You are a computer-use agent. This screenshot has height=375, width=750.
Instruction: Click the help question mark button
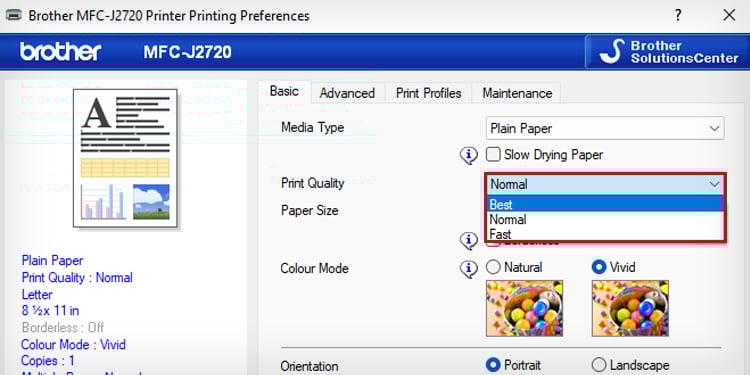[678, 15]
